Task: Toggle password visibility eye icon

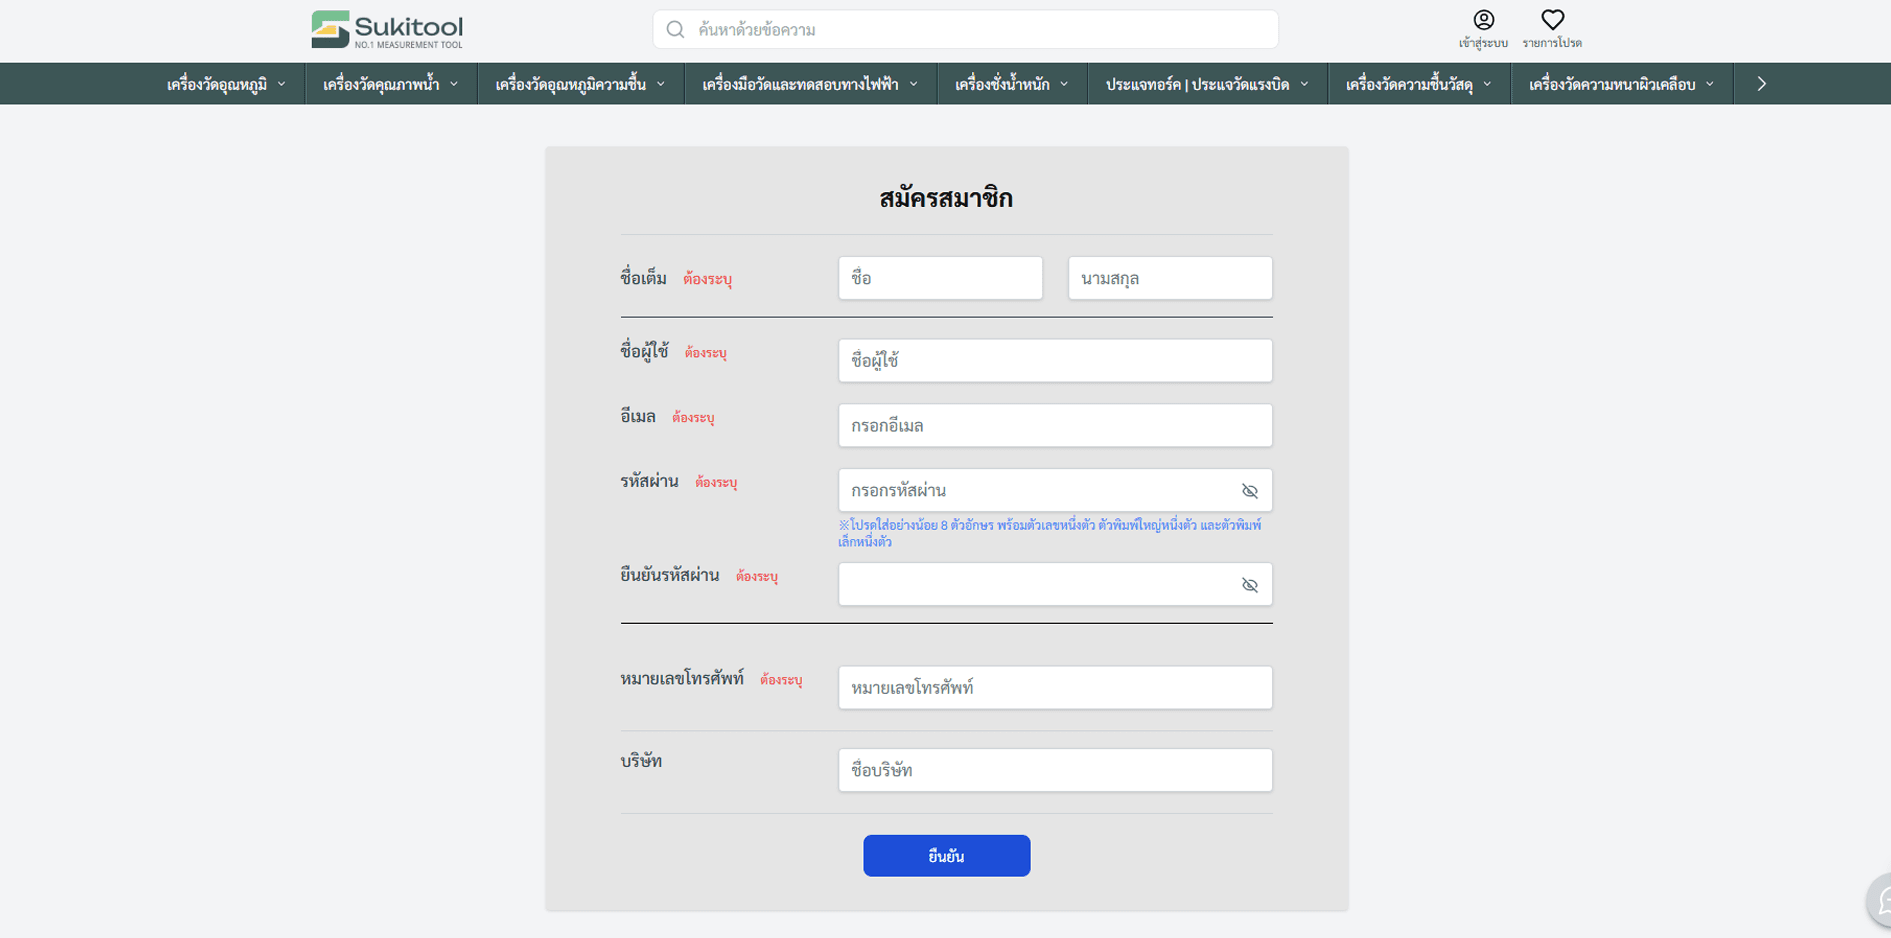Action: pos(1250,491)
